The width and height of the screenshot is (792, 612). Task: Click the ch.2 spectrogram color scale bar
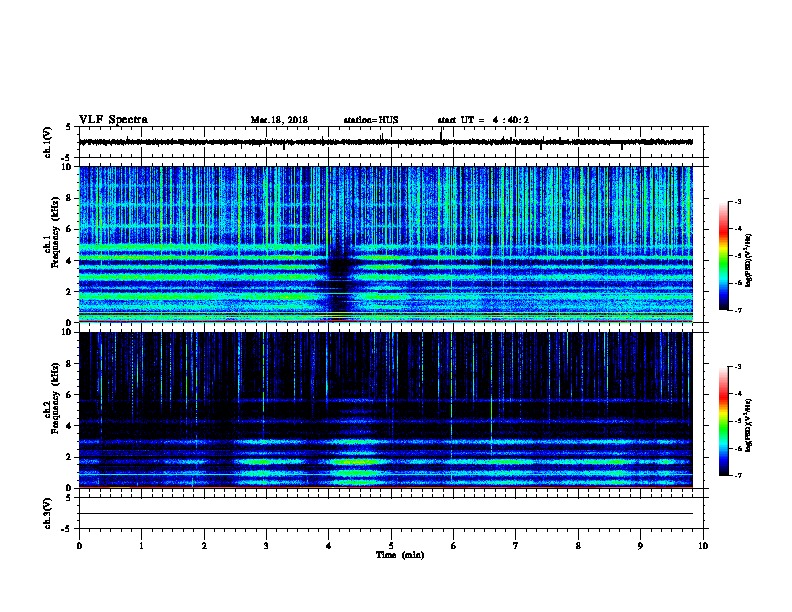(x=723, y=421)
